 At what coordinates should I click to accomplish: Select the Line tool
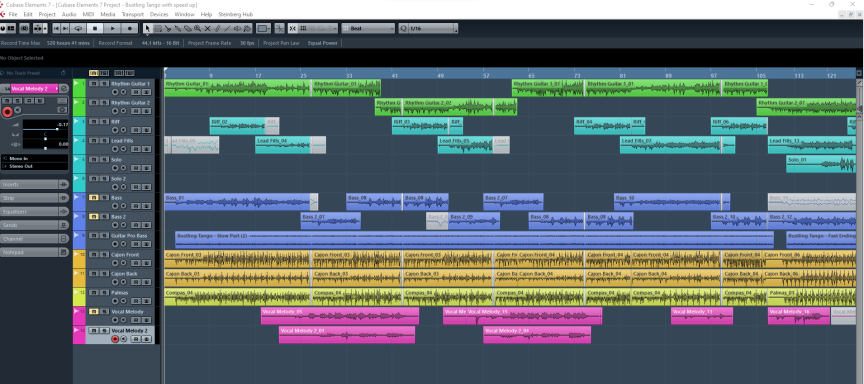click(227, 28)
